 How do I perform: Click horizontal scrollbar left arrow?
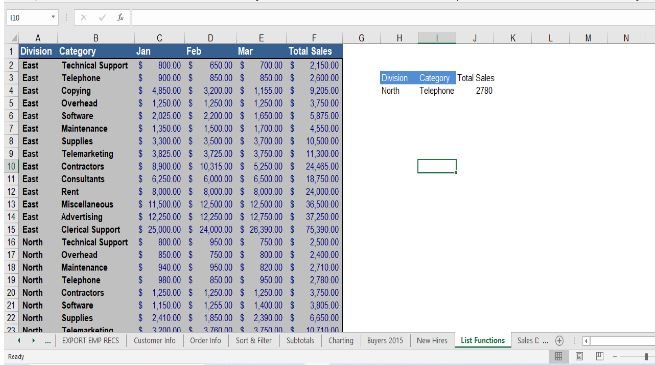(x=586, y=341)
